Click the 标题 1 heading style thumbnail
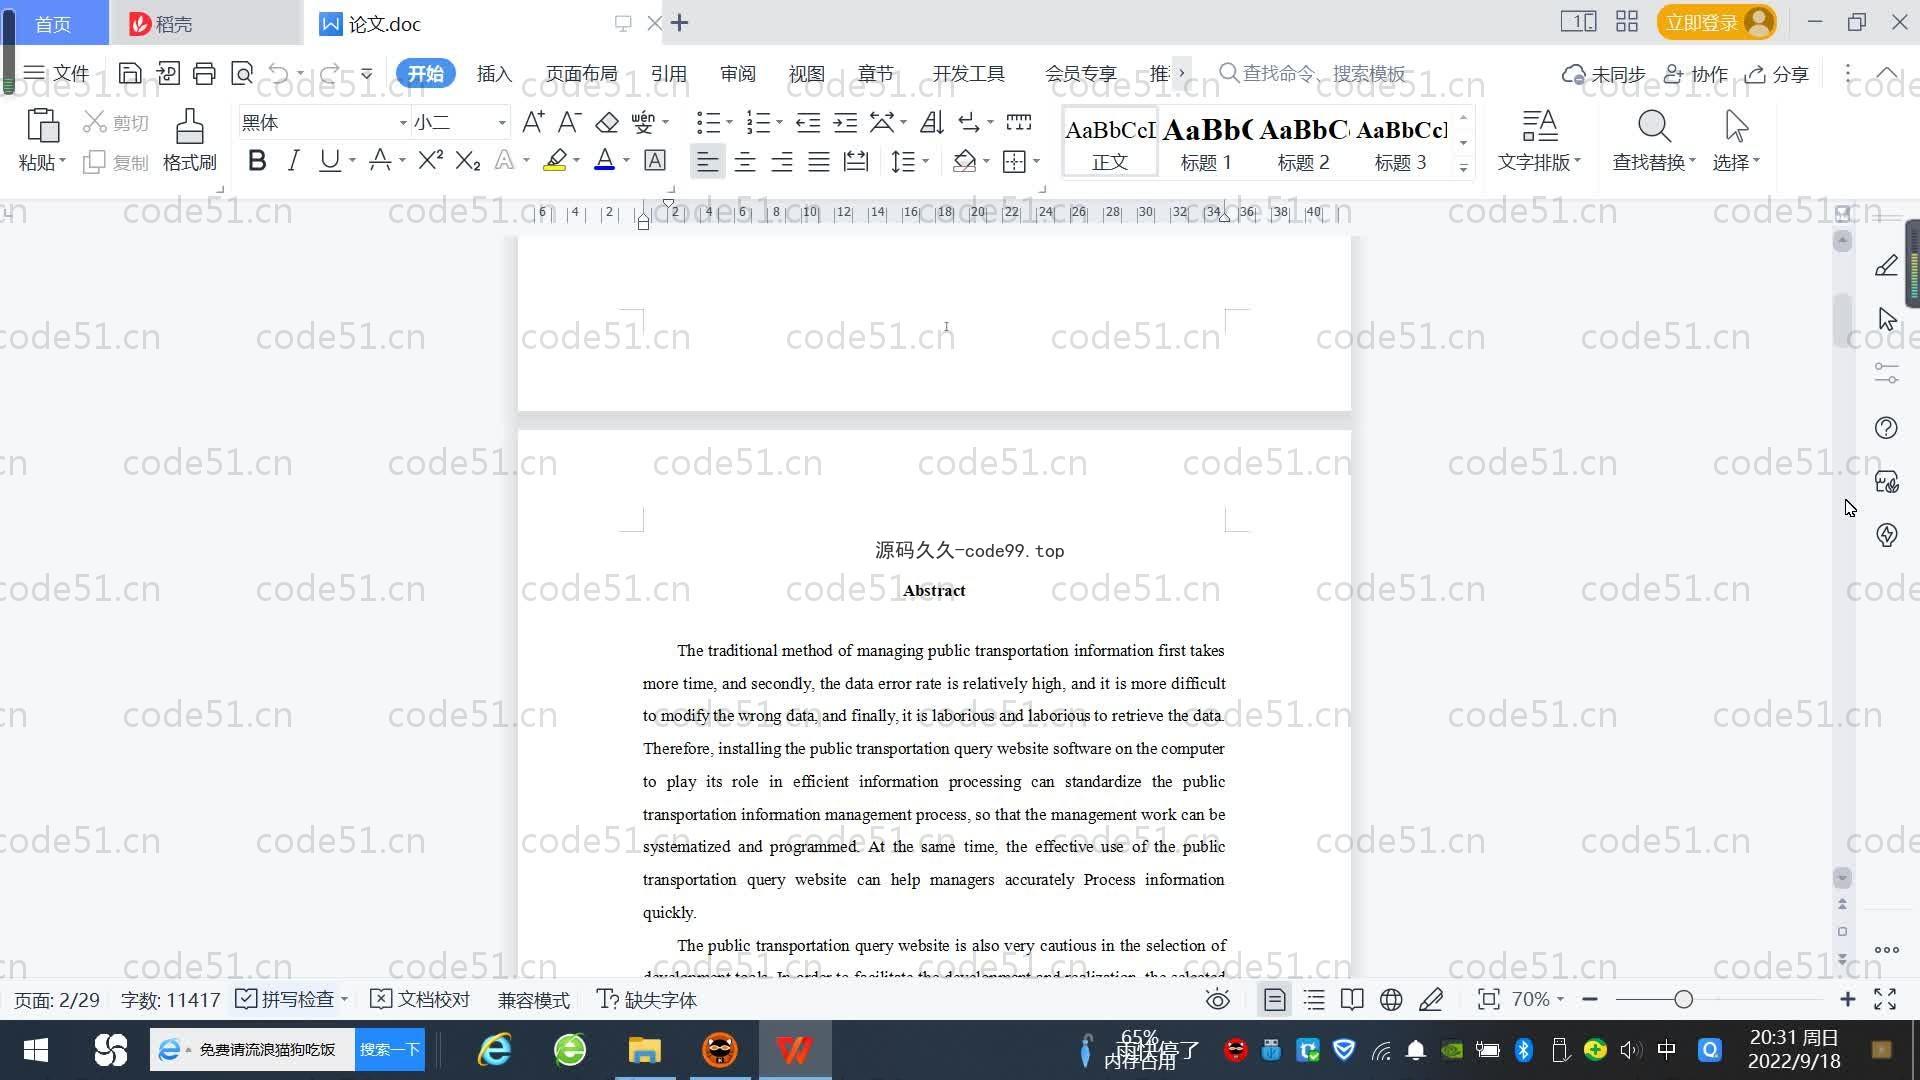This screenshot has height=1080, width=1920. [x=1206, y=142]
